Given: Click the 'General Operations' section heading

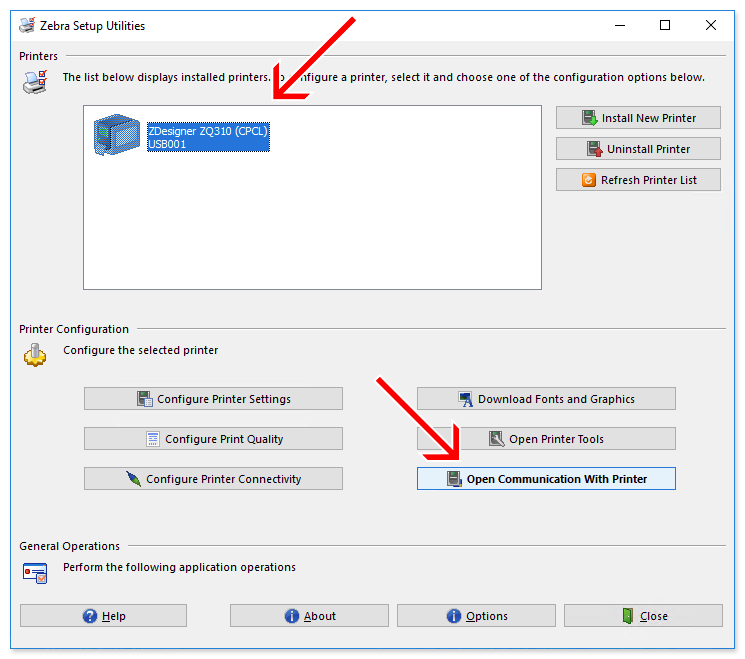Looking at the screenshot, I should coord(69,546).
